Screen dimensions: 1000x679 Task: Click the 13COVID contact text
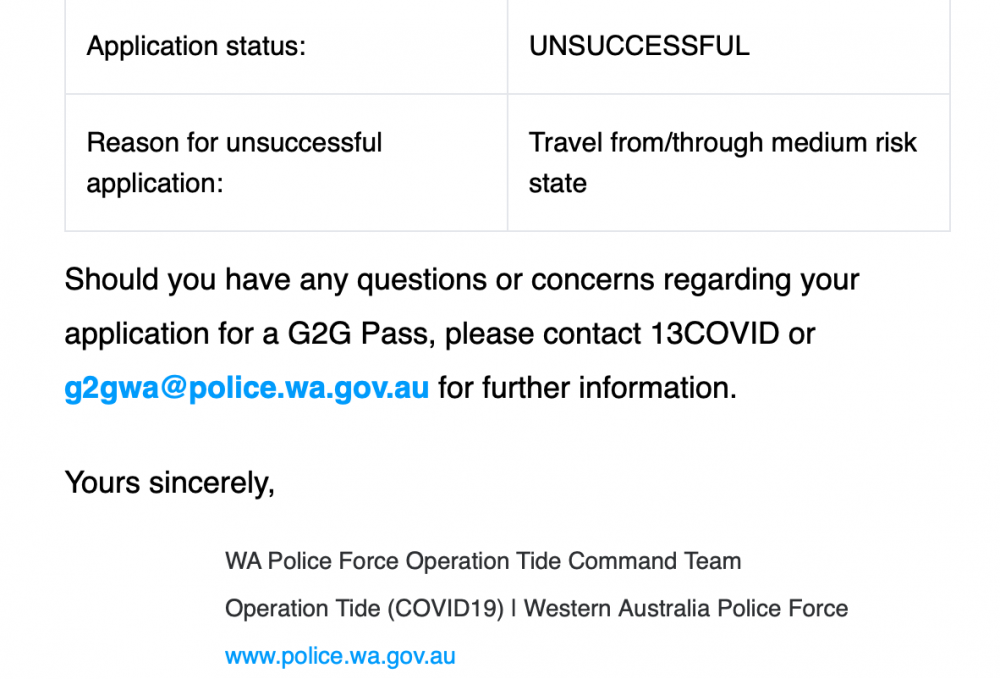point(714,333)
